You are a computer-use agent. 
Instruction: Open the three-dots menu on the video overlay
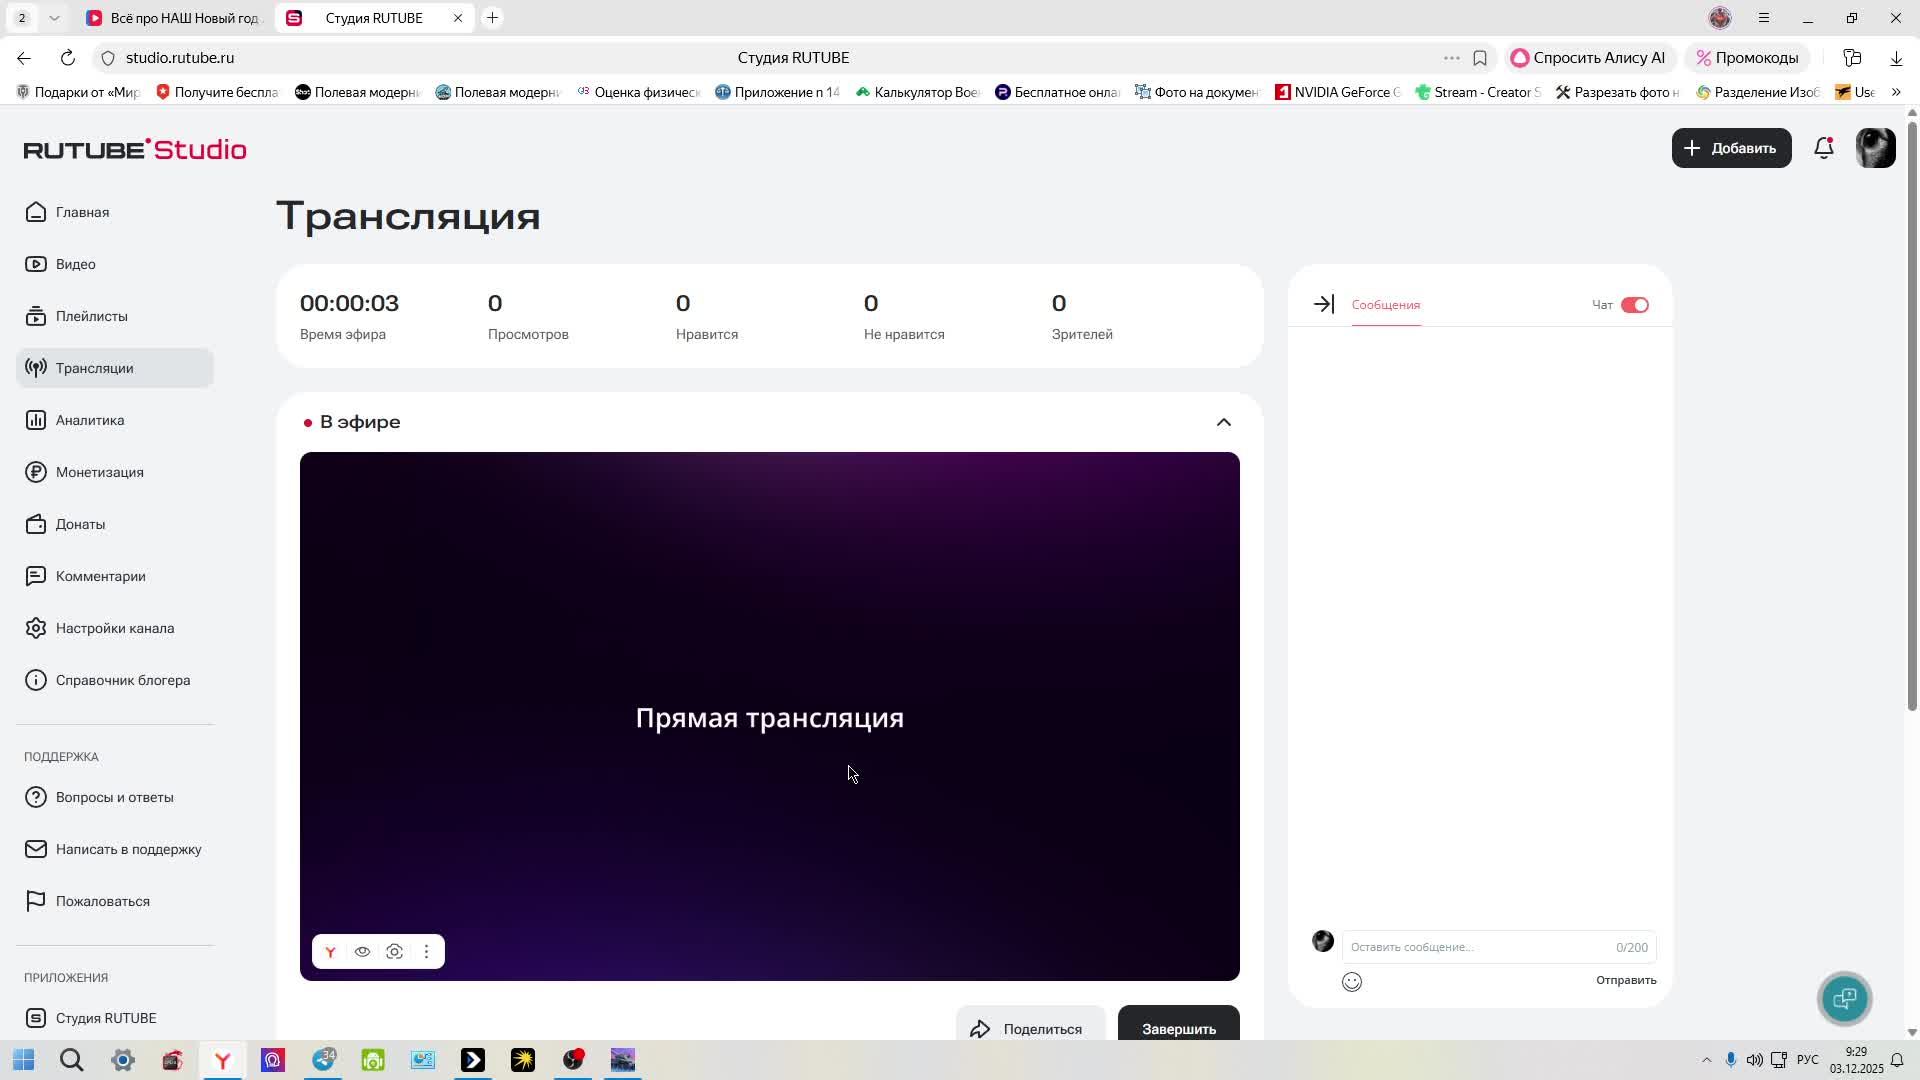[x=426, y=952]
